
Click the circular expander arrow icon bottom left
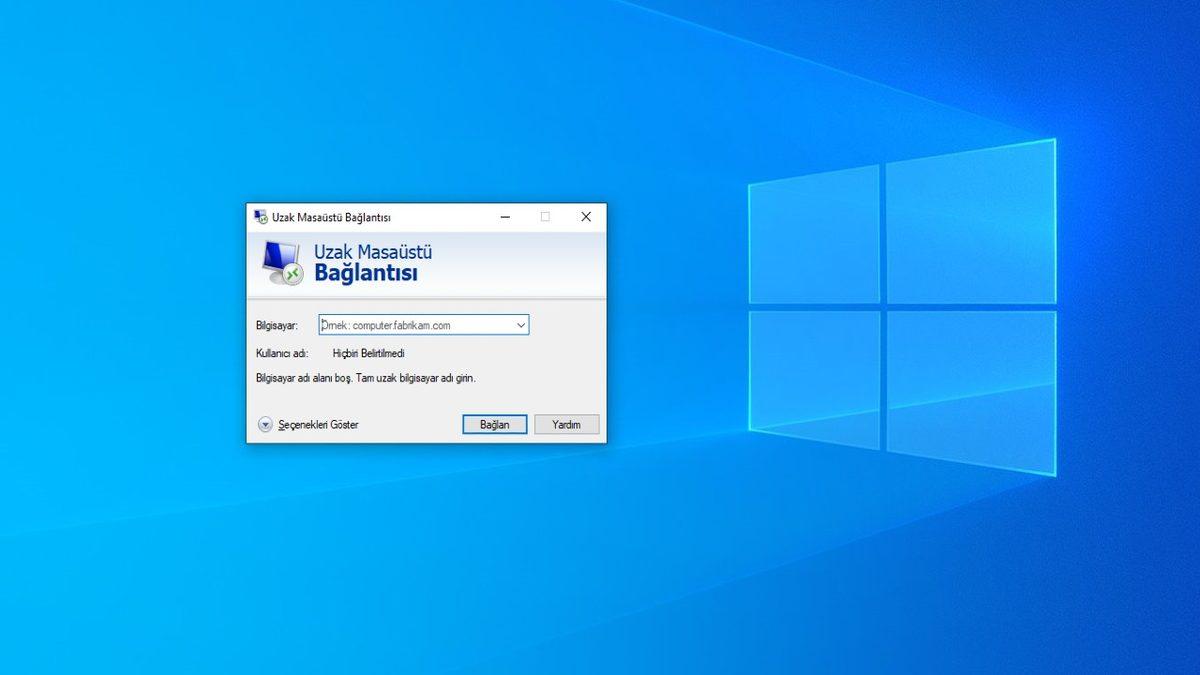pyautogui.click(x=265, y=424)
